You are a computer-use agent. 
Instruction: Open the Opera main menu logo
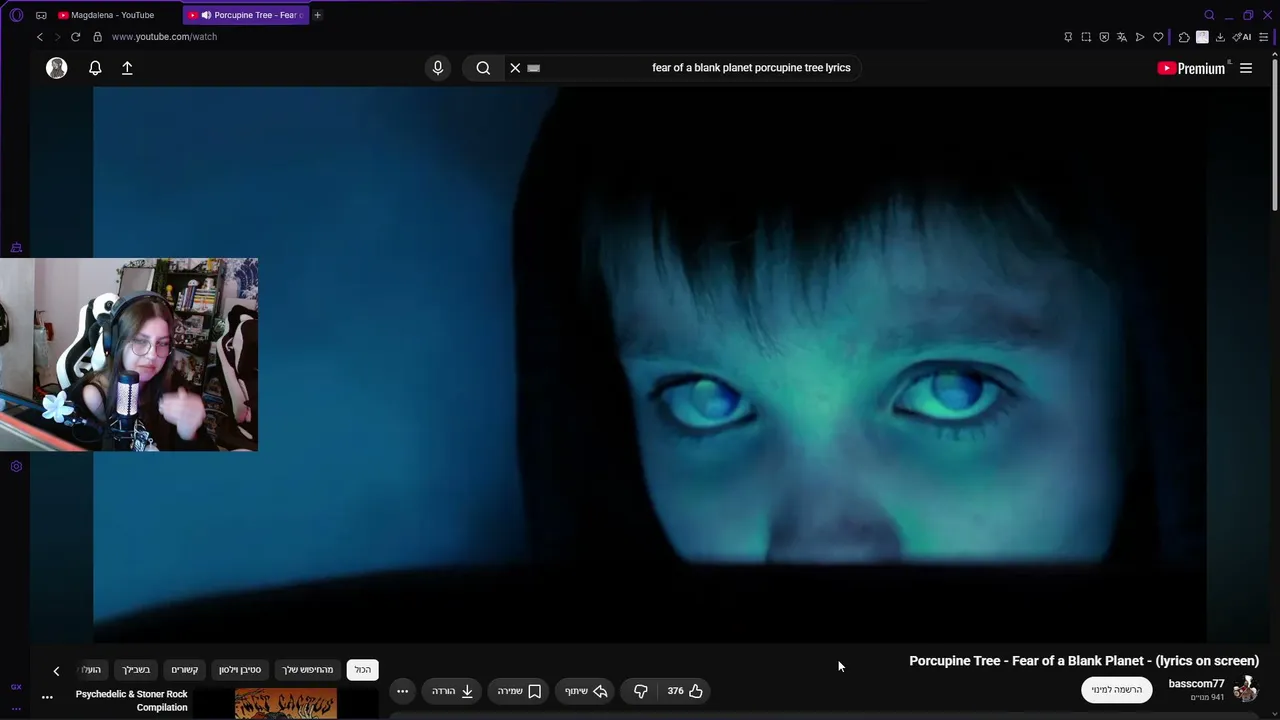[16, 15]
